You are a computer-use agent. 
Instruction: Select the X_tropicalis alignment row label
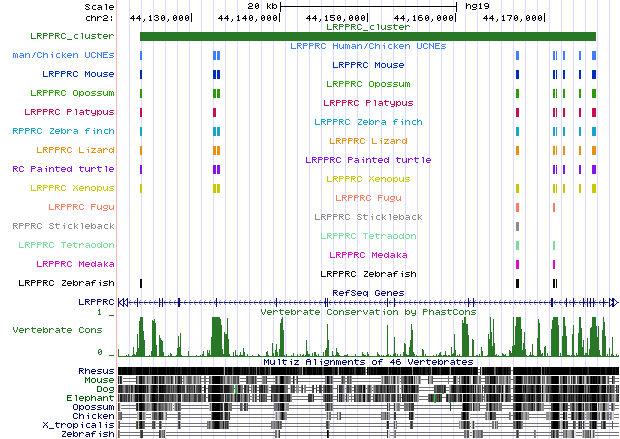[86, 425]
